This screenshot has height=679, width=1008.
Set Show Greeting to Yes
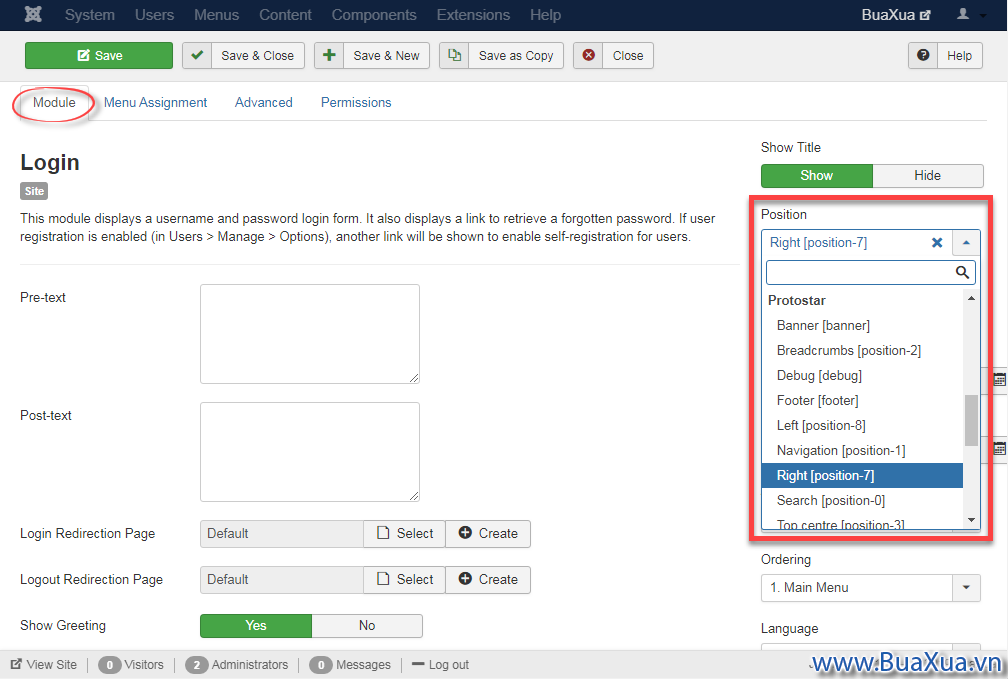(x=256, y=626)
